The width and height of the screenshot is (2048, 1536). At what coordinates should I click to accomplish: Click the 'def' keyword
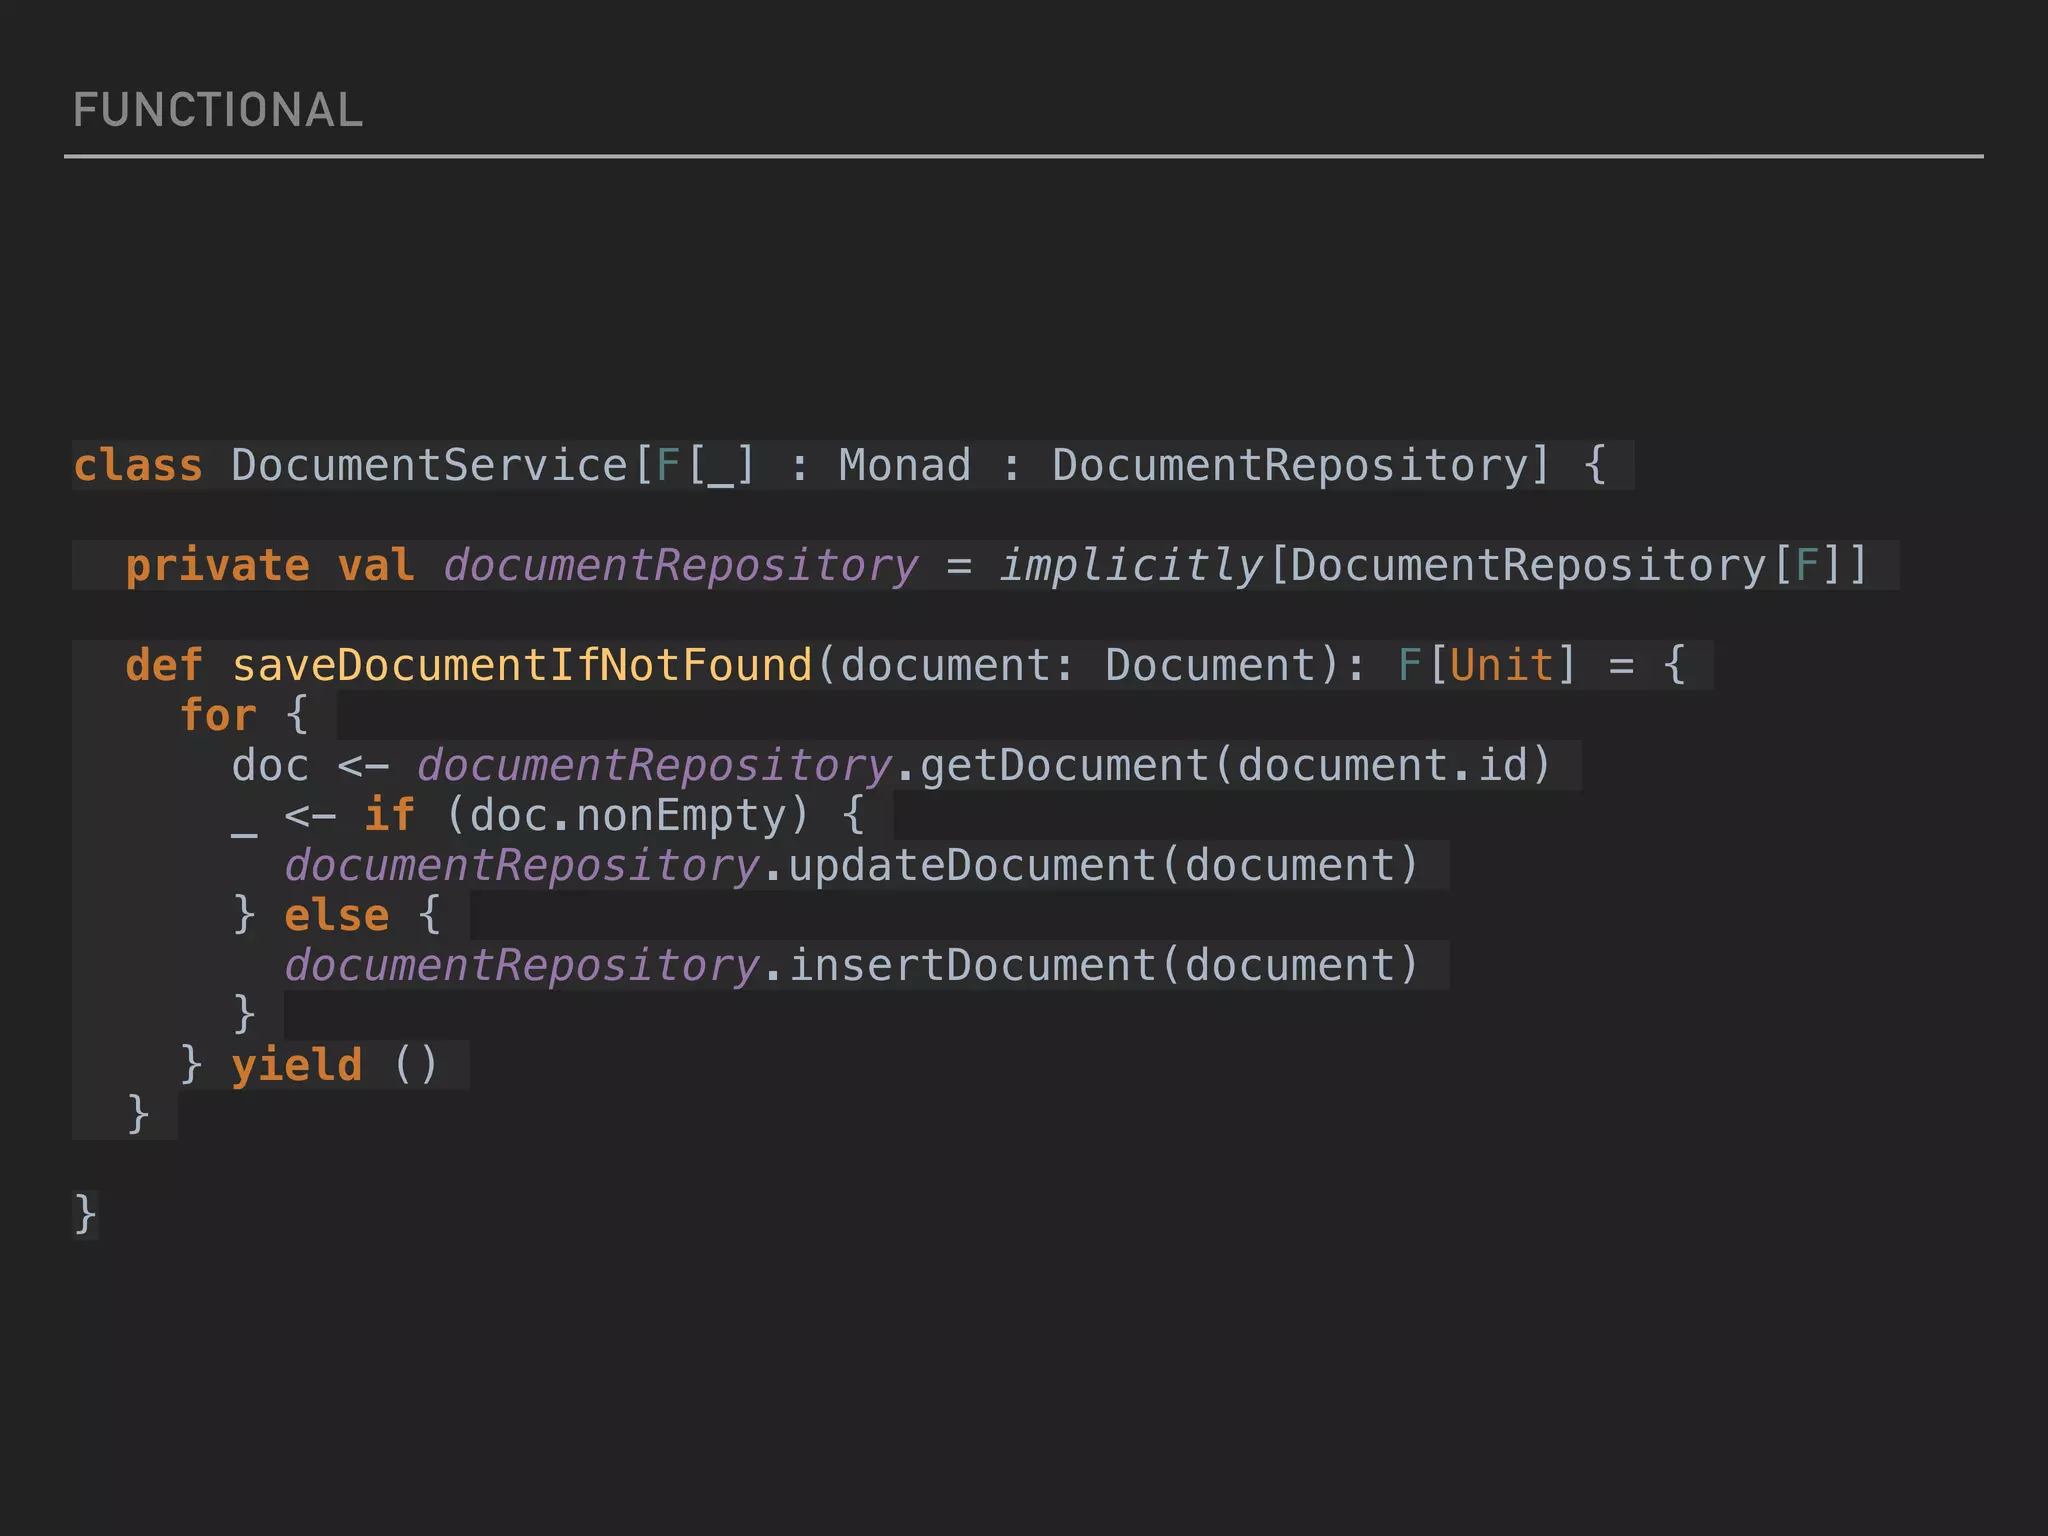tap(164, 666)
